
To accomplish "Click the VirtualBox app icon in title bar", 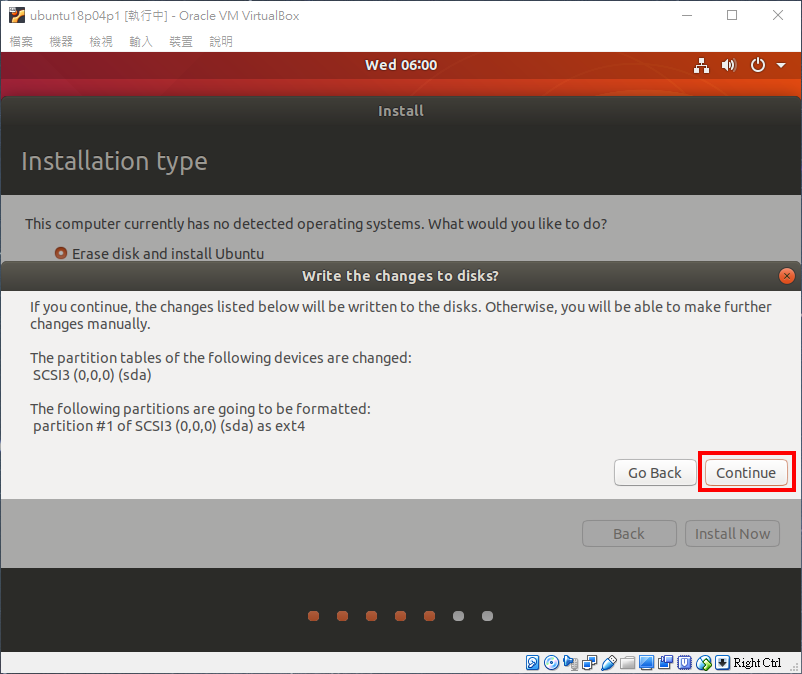I will (16, 15).
